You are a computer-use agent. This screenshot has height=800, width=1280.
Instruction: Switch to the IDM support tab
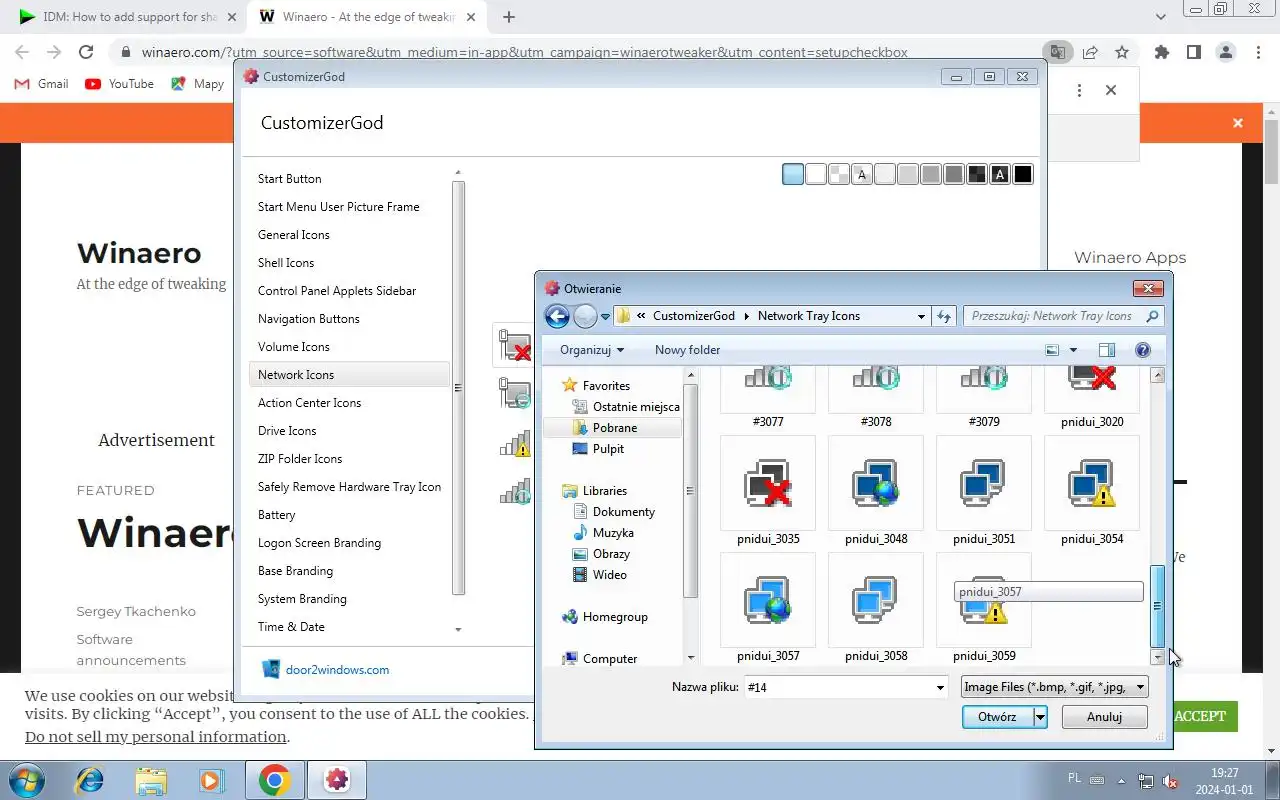(128, 17)
